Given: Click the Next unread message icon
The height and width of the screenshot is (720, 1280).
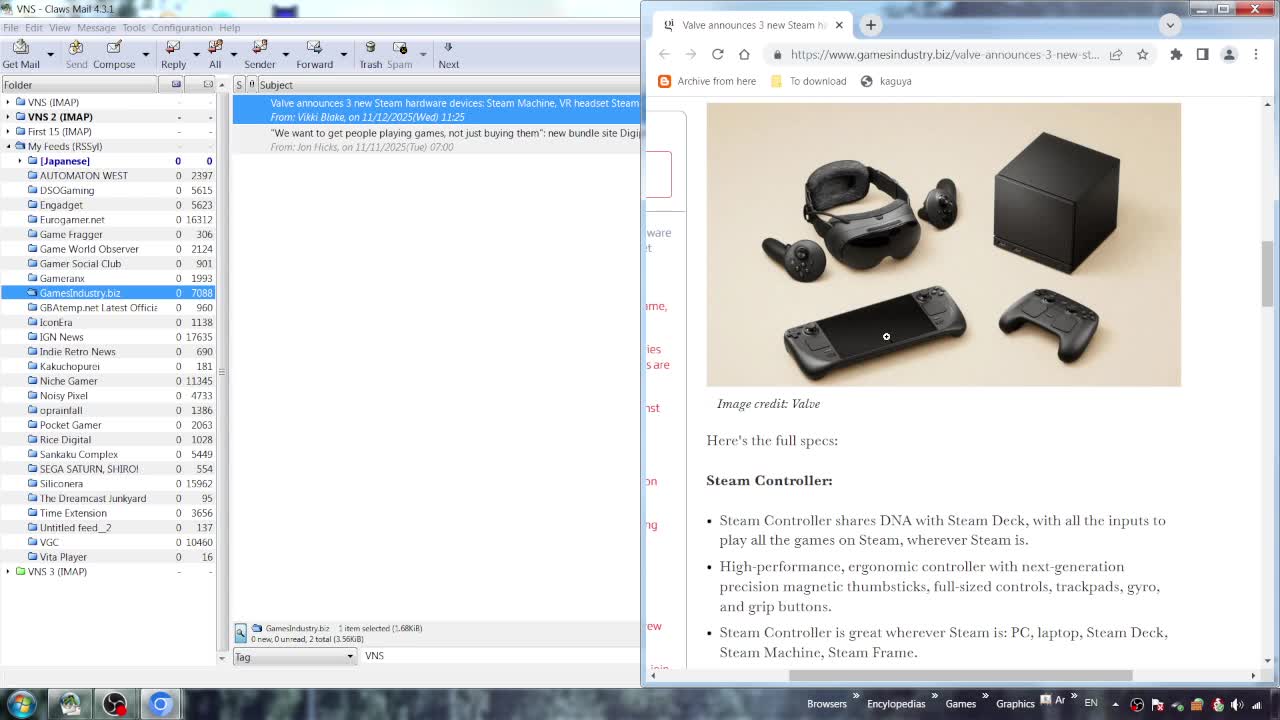Looking at the screenshot, I should click(447, 48).
